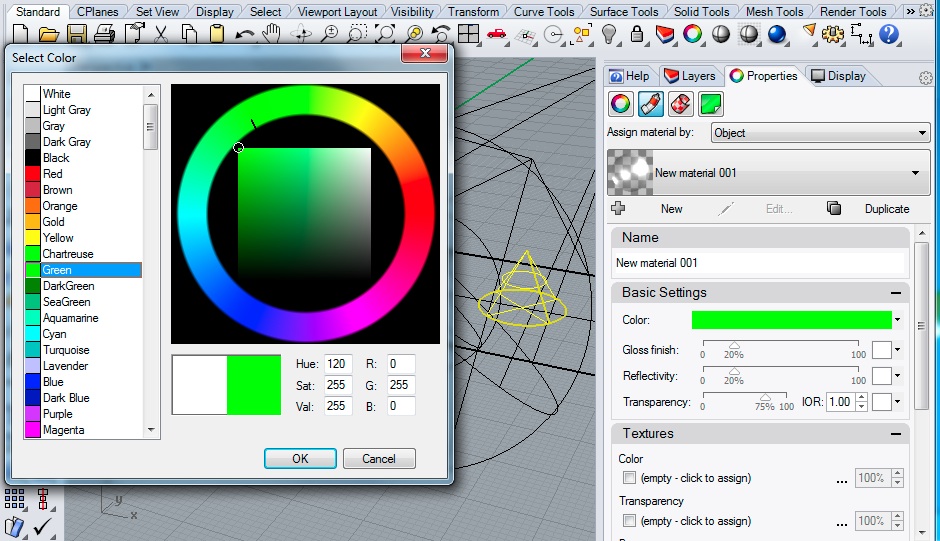Expand the New material 001 dropdown
940x541 pixels.
915,173
